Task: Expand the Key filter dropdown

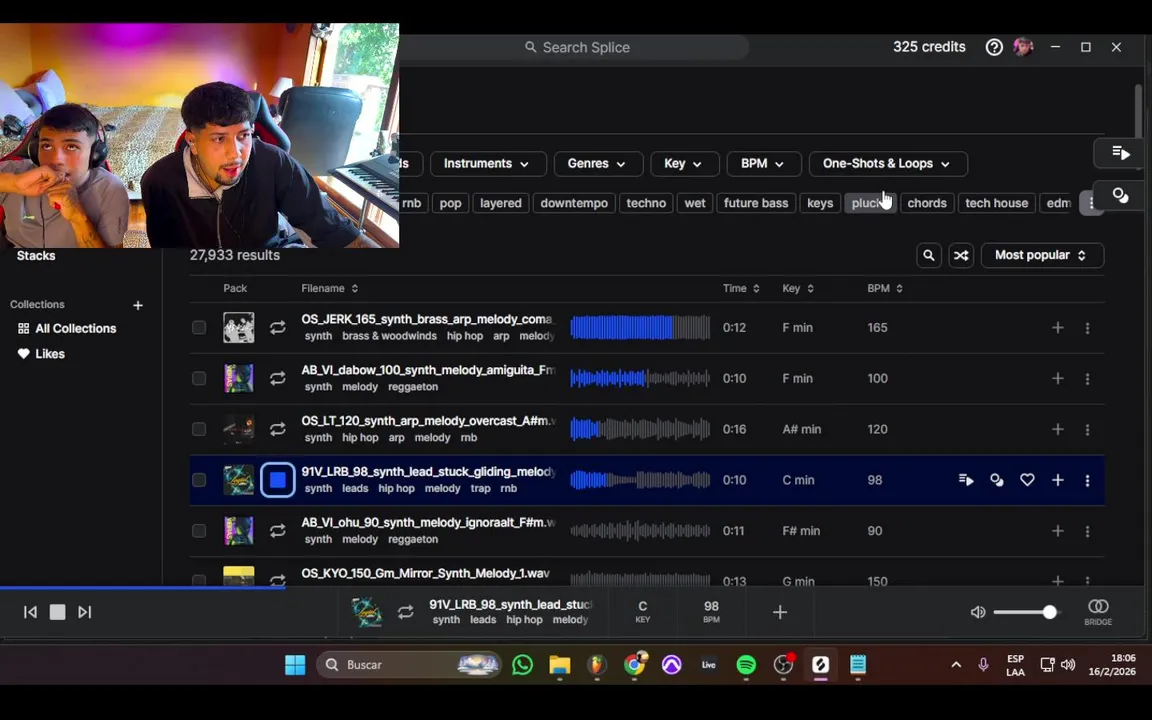Action: coord(684,164)
